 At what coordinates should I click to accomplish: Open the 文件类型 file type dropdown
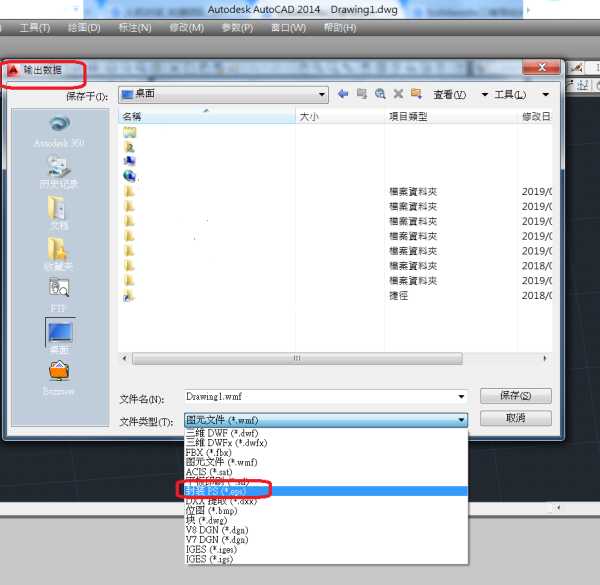point(461,420)
